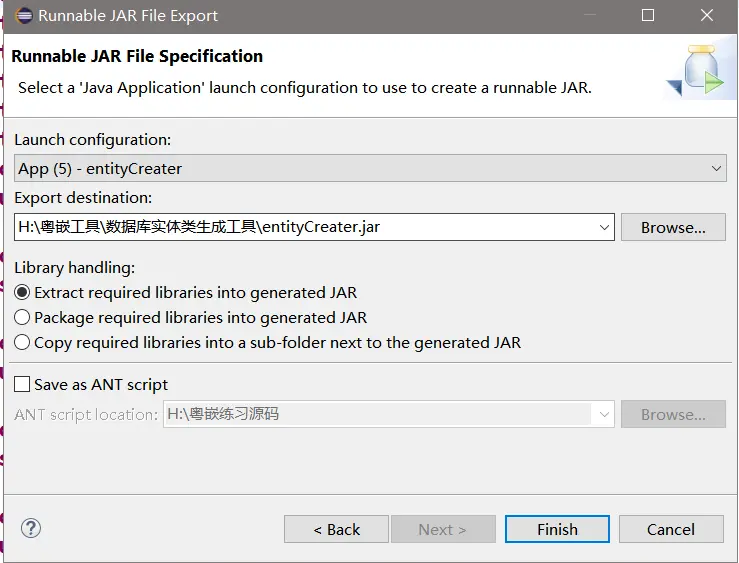The height and width of the screenshot is (563, 739).
Task: Cancel the JAR export dialog
Action: point(670,529)
